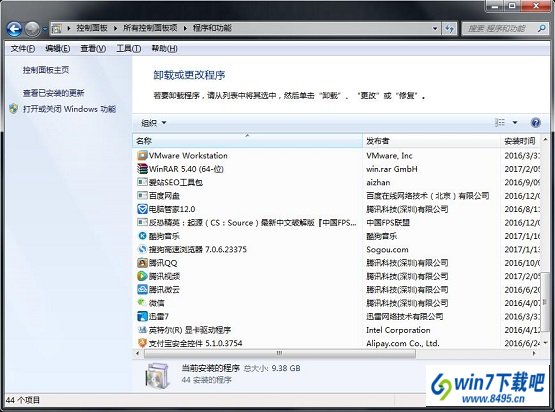Viewport: 555px width, 412px height.
Task: Sort list by 发布者 column header
Action: pos(431,141)
